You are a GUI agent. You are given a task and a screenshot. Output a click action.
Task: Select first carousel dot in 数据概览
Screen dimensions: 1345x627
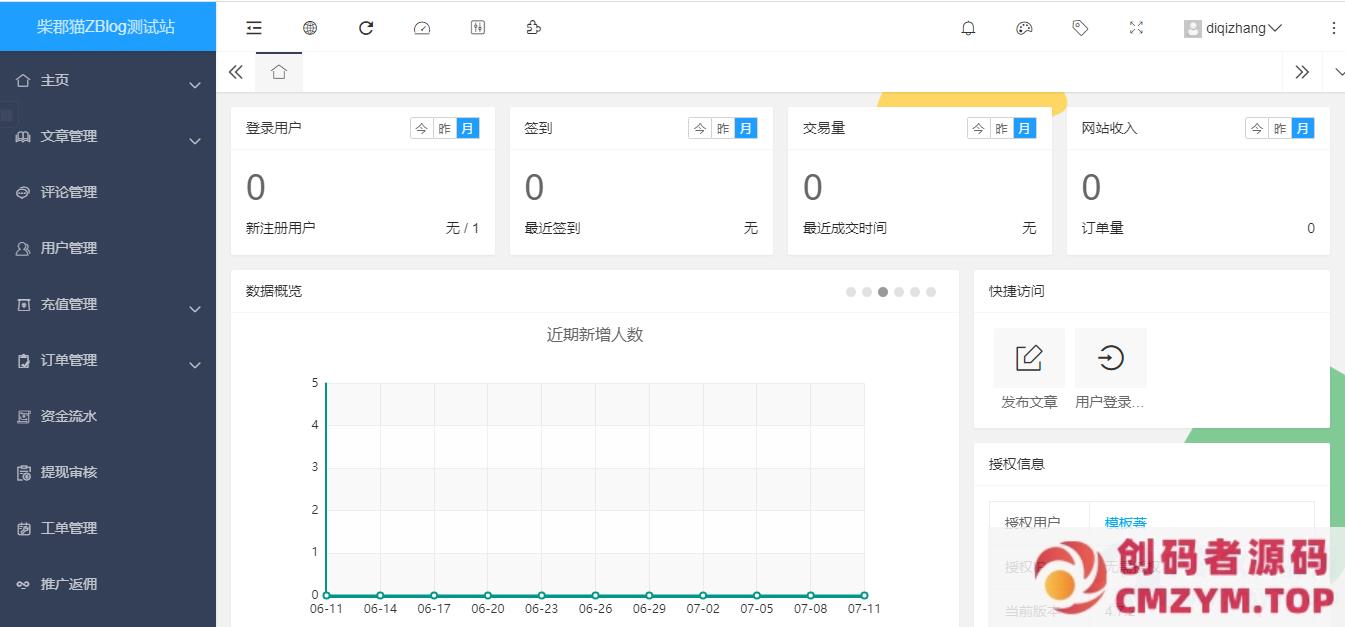pyautogui.click(x=851, y=292)
